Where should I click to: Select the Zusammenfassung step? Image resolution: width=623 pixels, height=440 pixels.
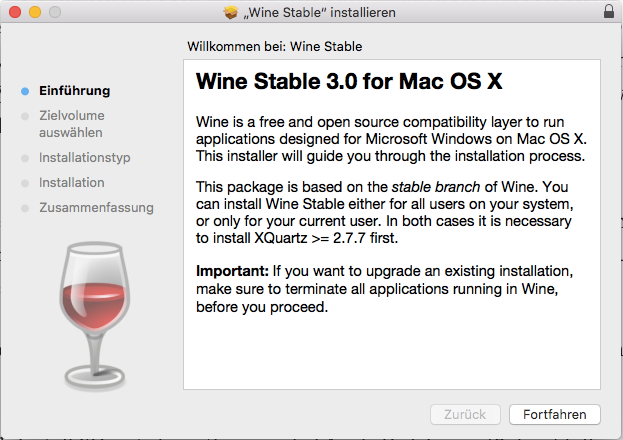tap(96, 207)
